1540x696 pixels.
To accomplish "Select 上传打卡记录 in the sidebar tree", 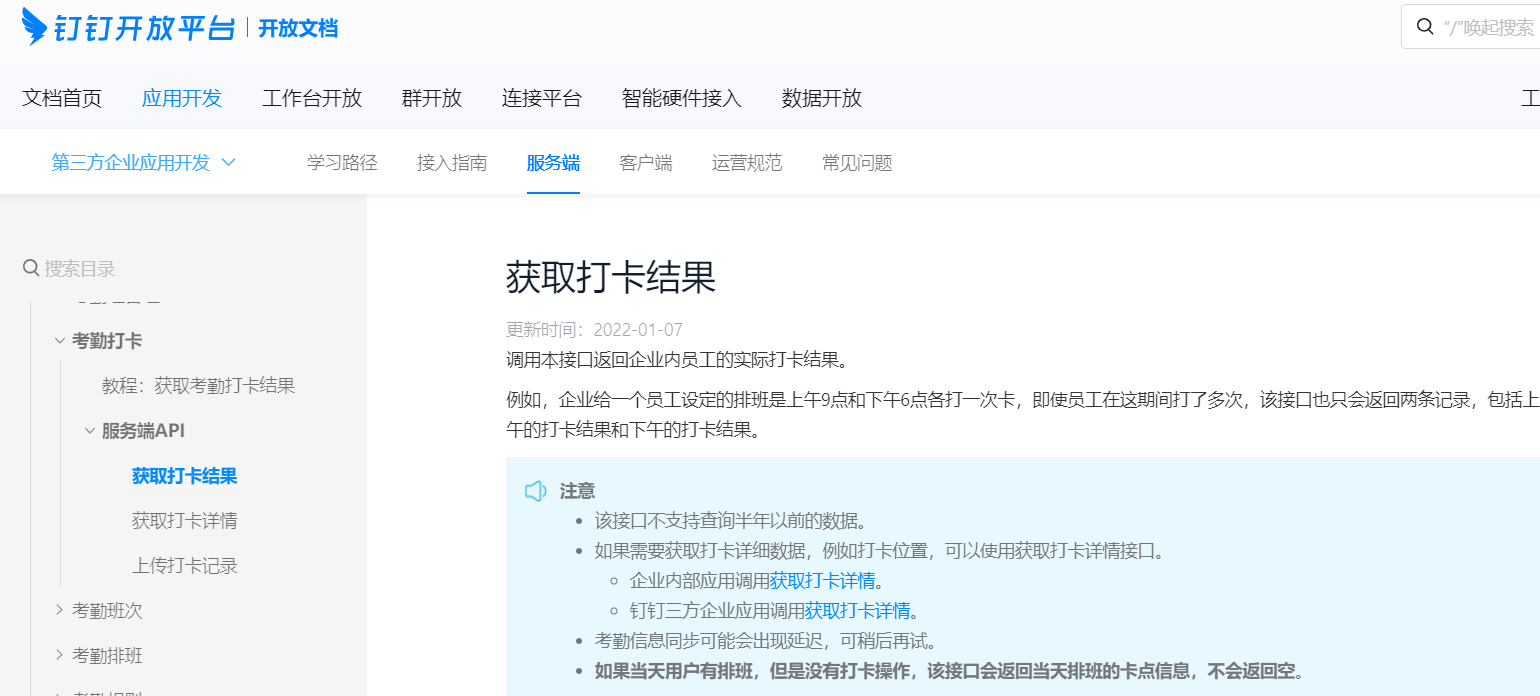I will [185, 566].
